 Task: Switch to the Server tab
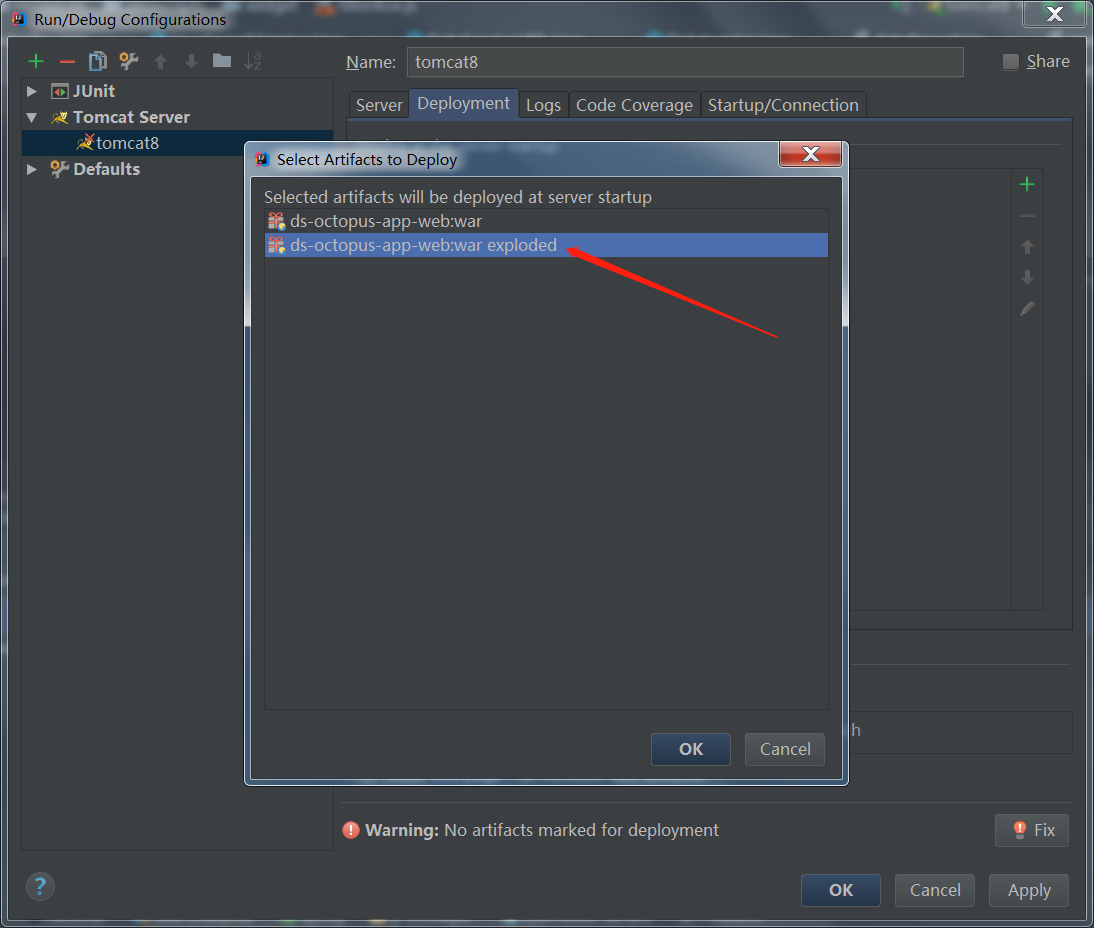click(x=379, y=105)
